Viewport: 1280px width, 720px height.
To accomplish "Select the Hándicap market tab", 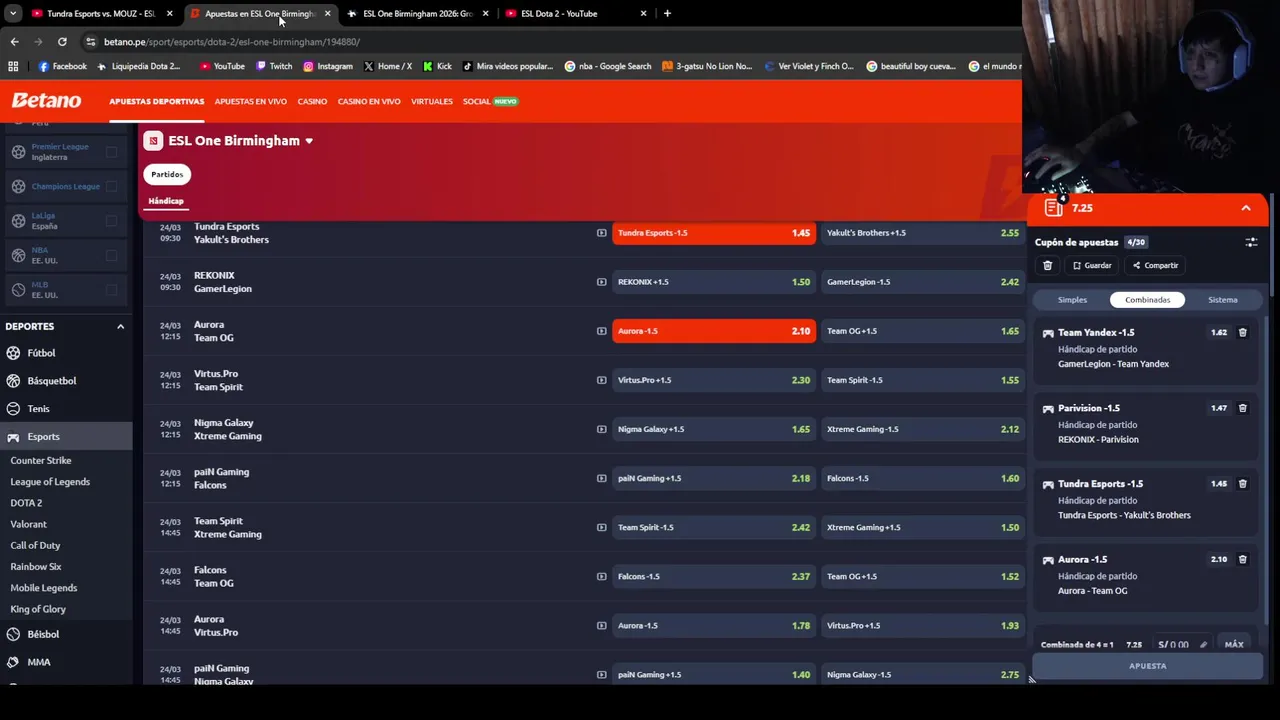I will [166, 201].
